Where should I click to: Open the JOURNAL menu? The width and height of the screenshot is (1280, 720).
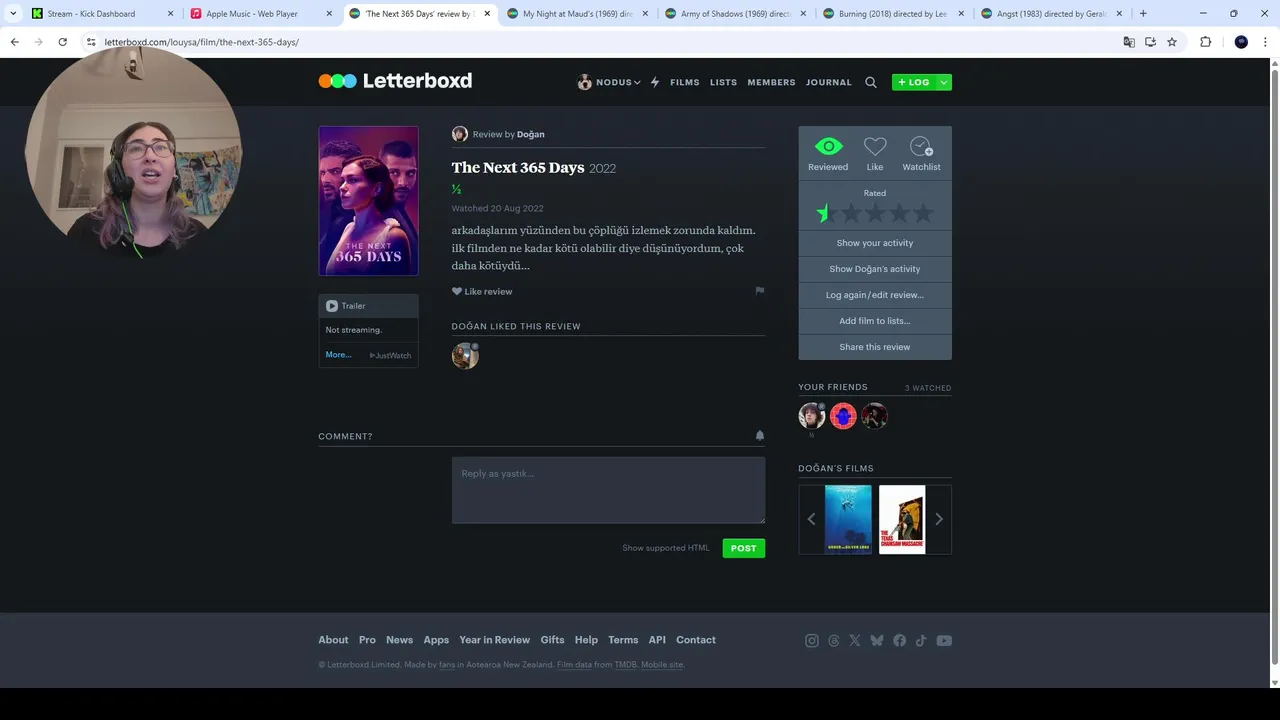click(829, 83)
